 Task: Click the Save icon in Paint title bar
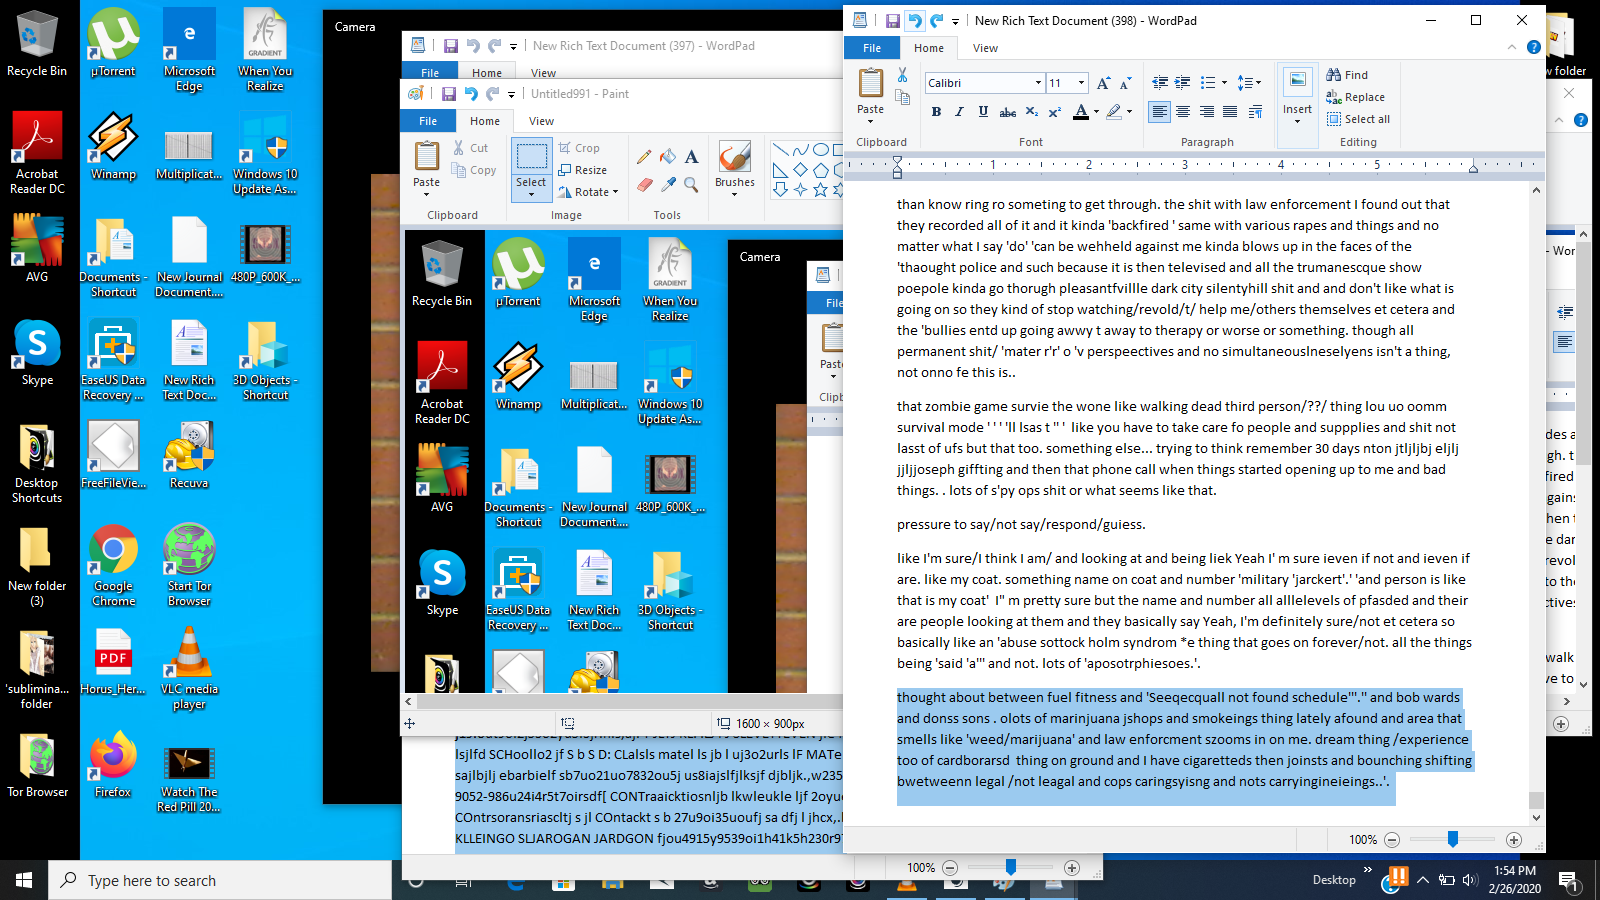pyautogui.click(x=449, y=94)
